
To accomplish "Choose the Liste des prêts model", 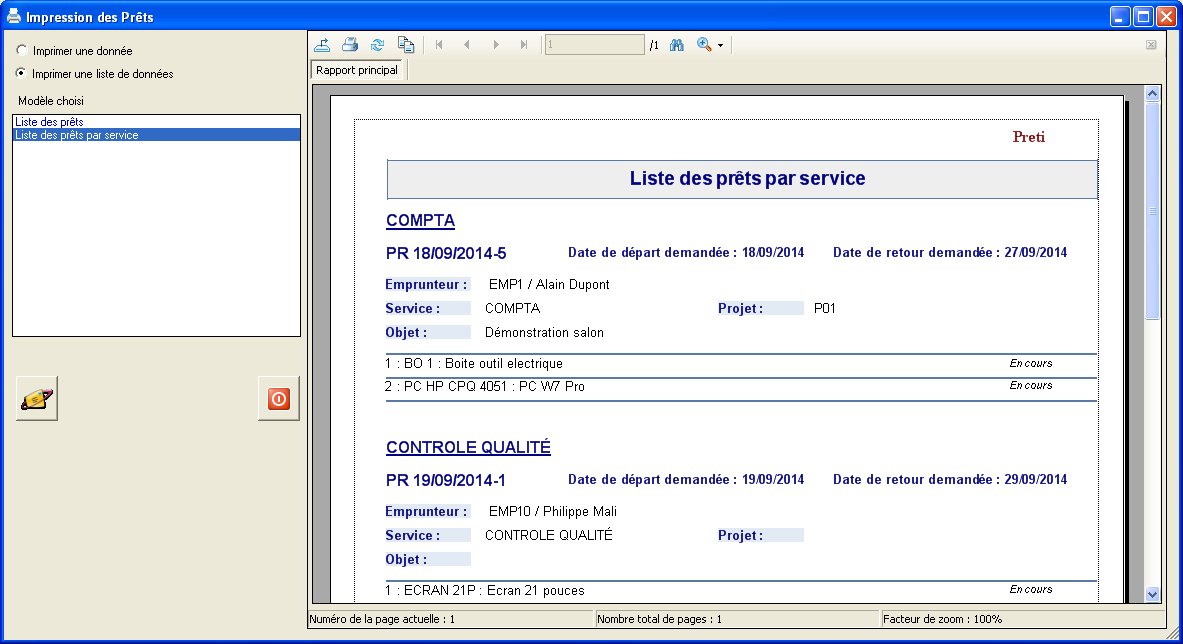I will click(156, 122).
